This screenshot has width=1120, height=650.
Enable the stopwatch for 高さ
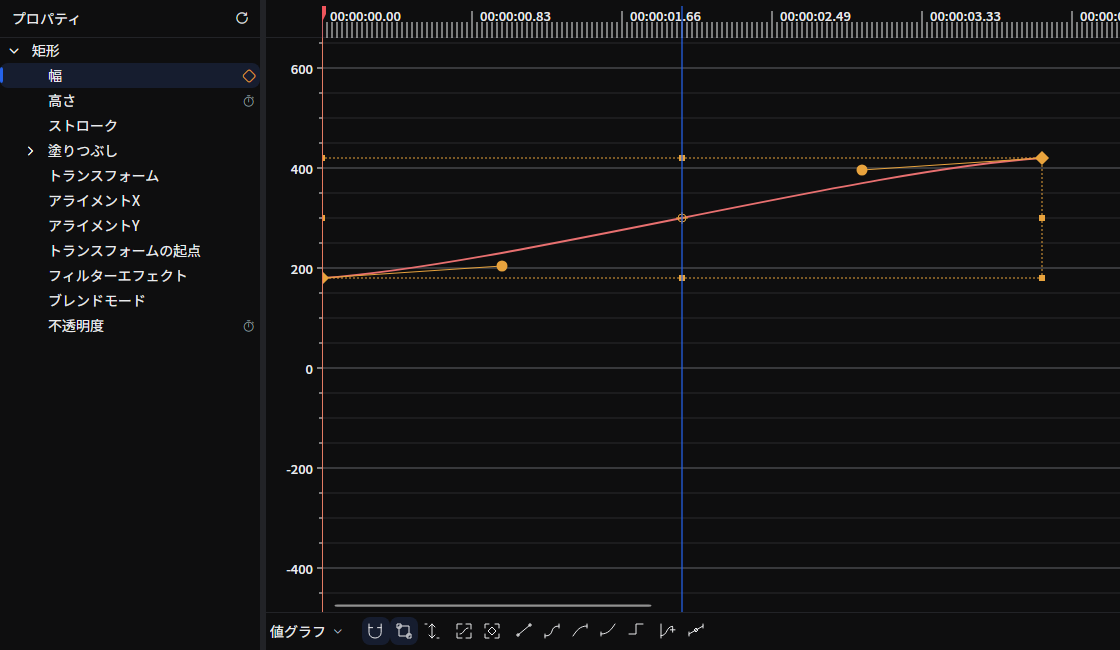pyautogui.click(x=249, y=101)
